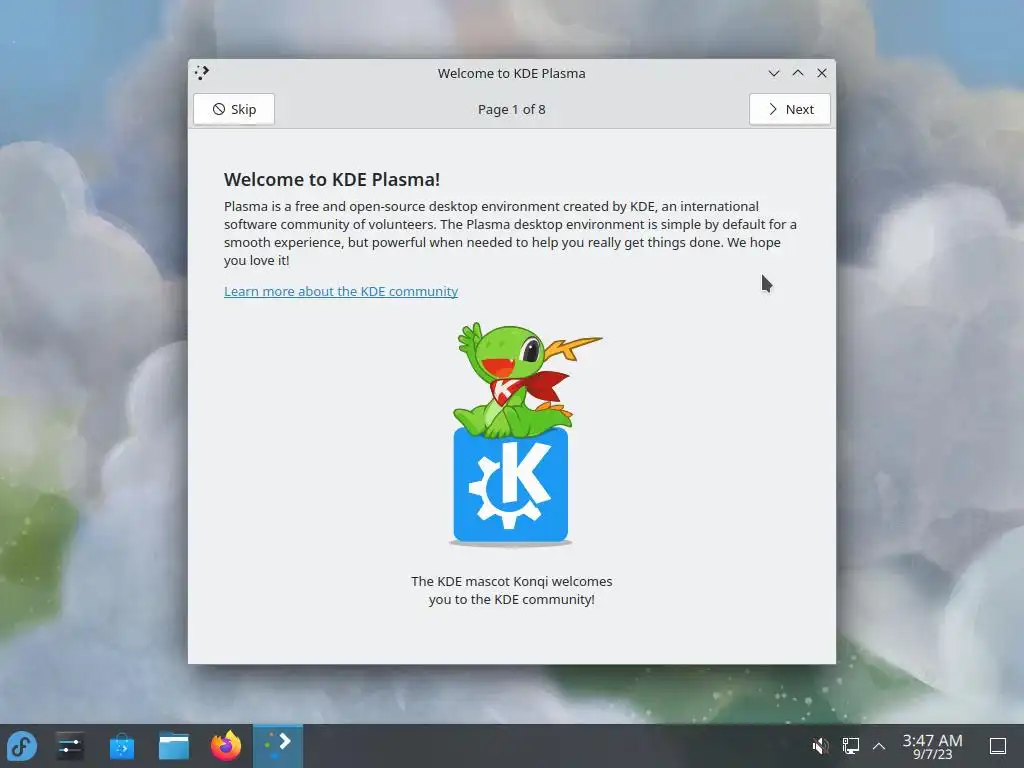Maximize the Welcome to KDE Plasma window

coord(798,73)
